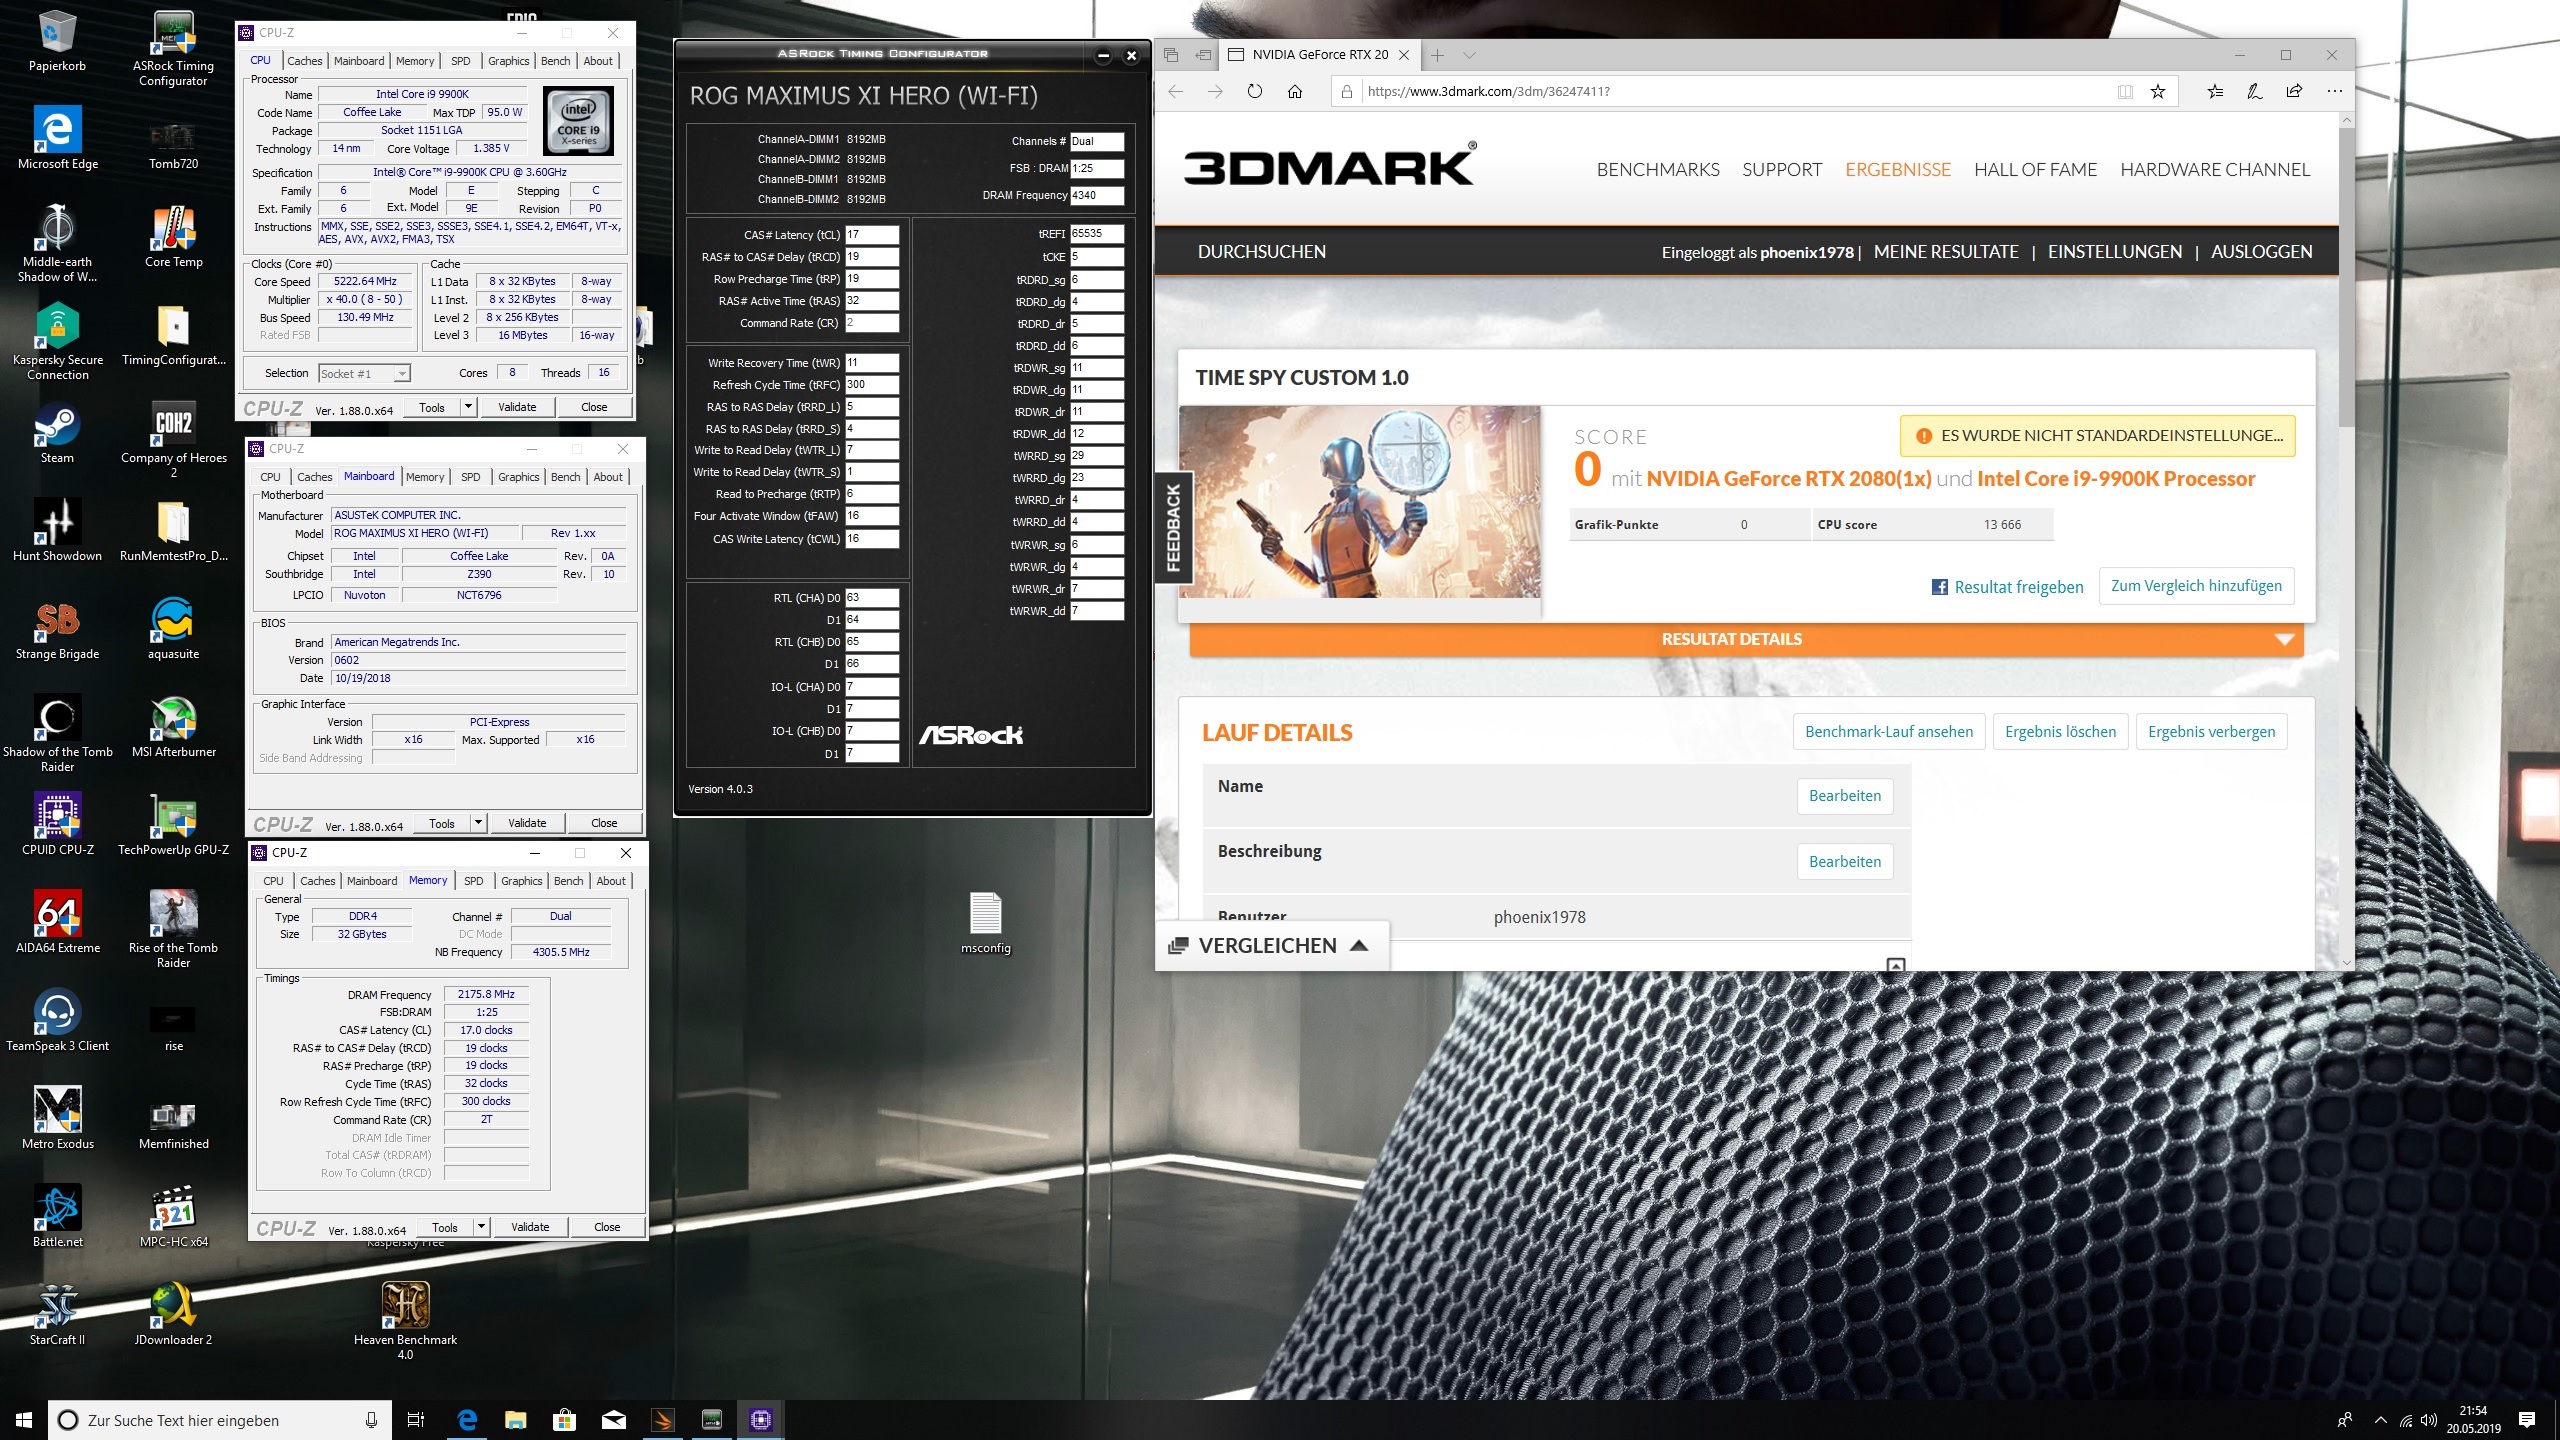Switch to the SPD tab in top CPU-Z

[460, 61]
